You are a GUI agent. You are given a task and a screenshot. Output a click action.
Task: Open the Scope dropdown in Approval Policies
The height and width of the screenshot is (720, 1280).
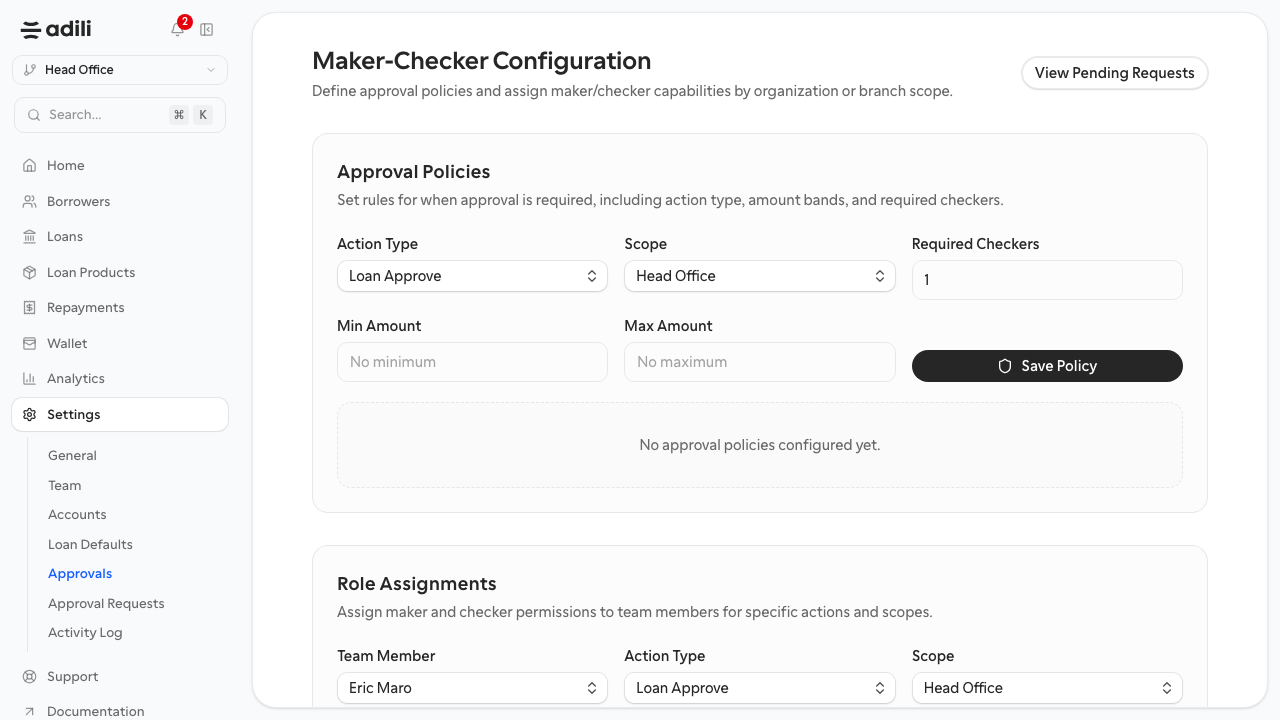click(760, 276)
